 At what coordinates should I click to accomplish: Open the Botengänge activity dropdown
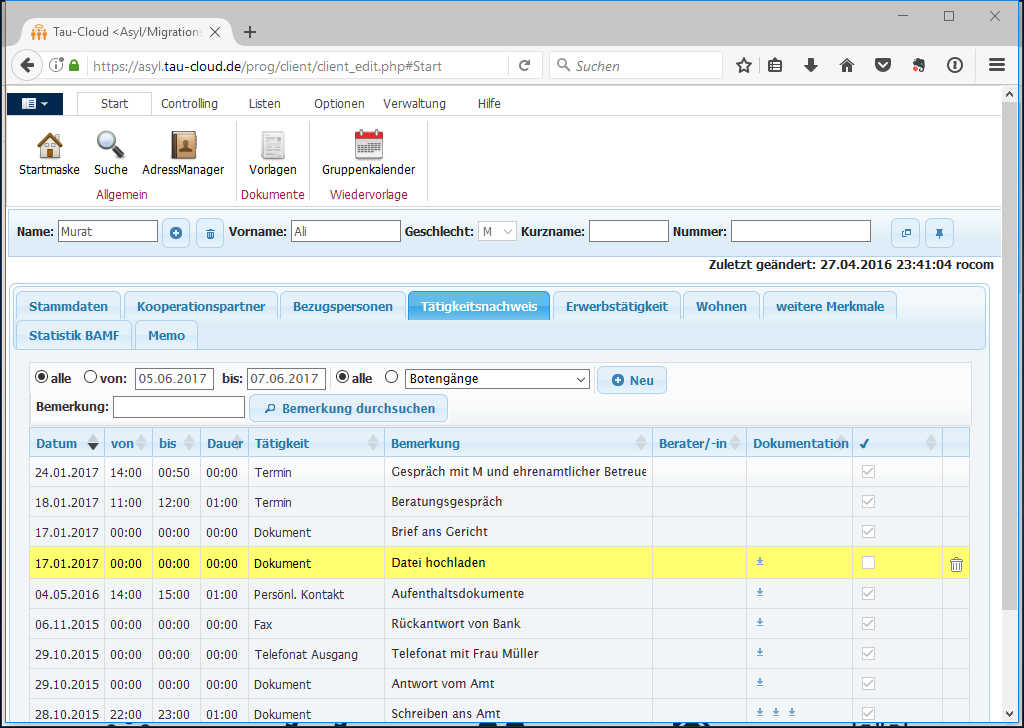[x=498, y=379]
